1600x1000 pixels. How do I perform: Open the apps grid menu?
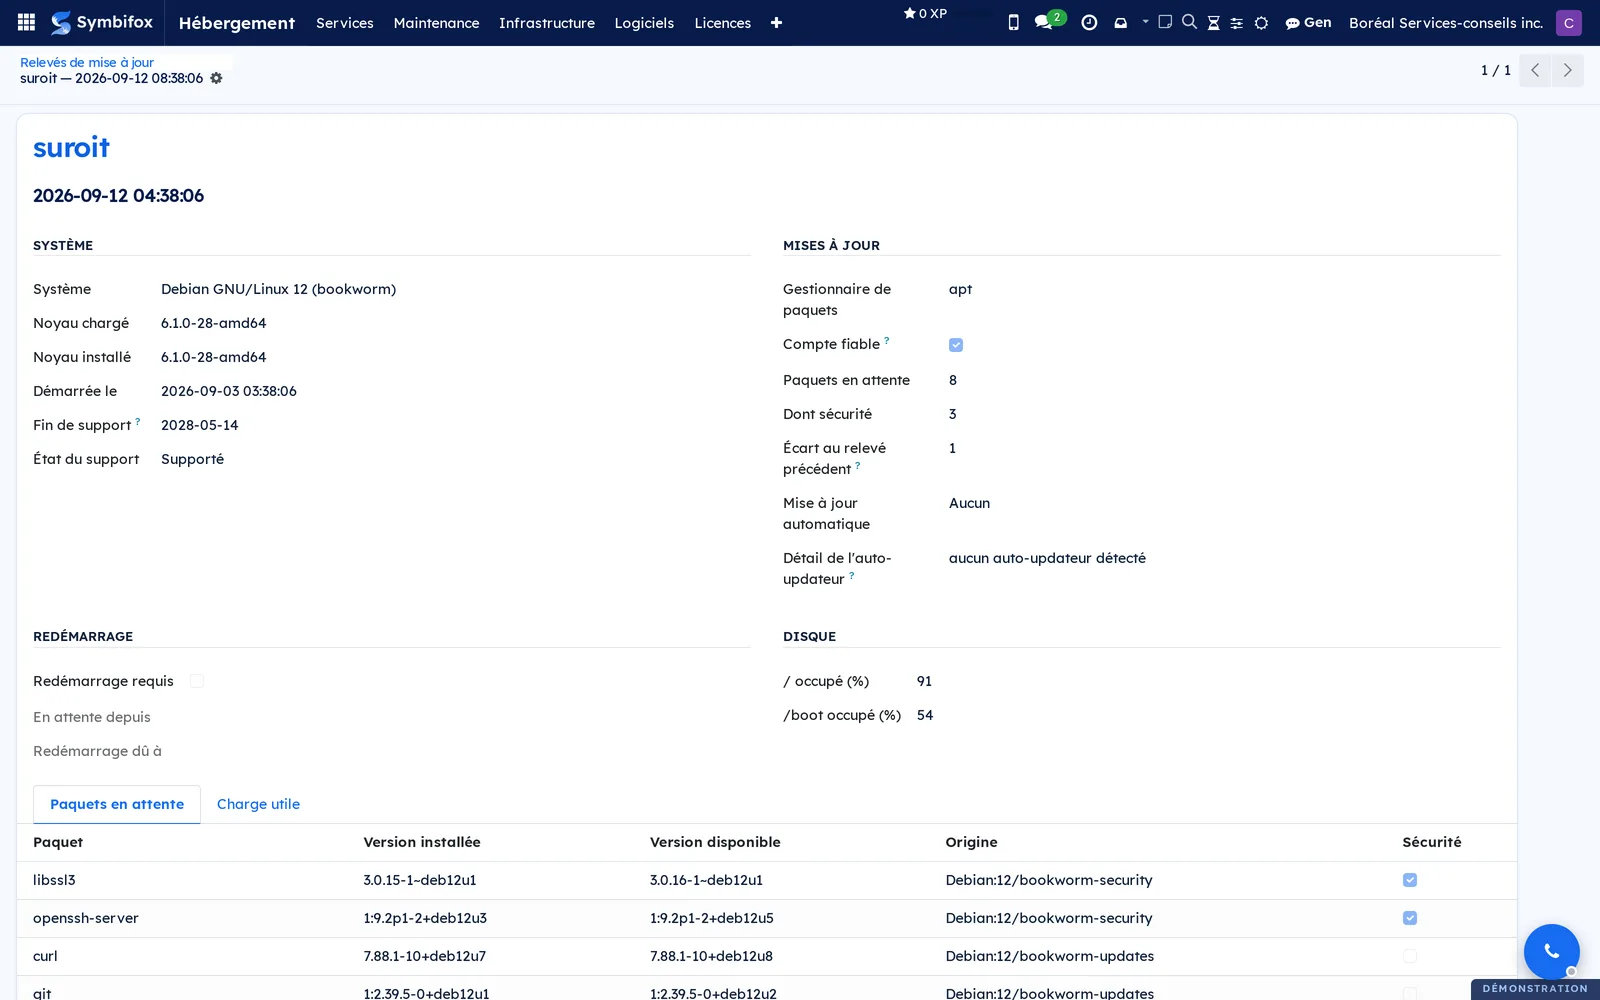point(27,22)
